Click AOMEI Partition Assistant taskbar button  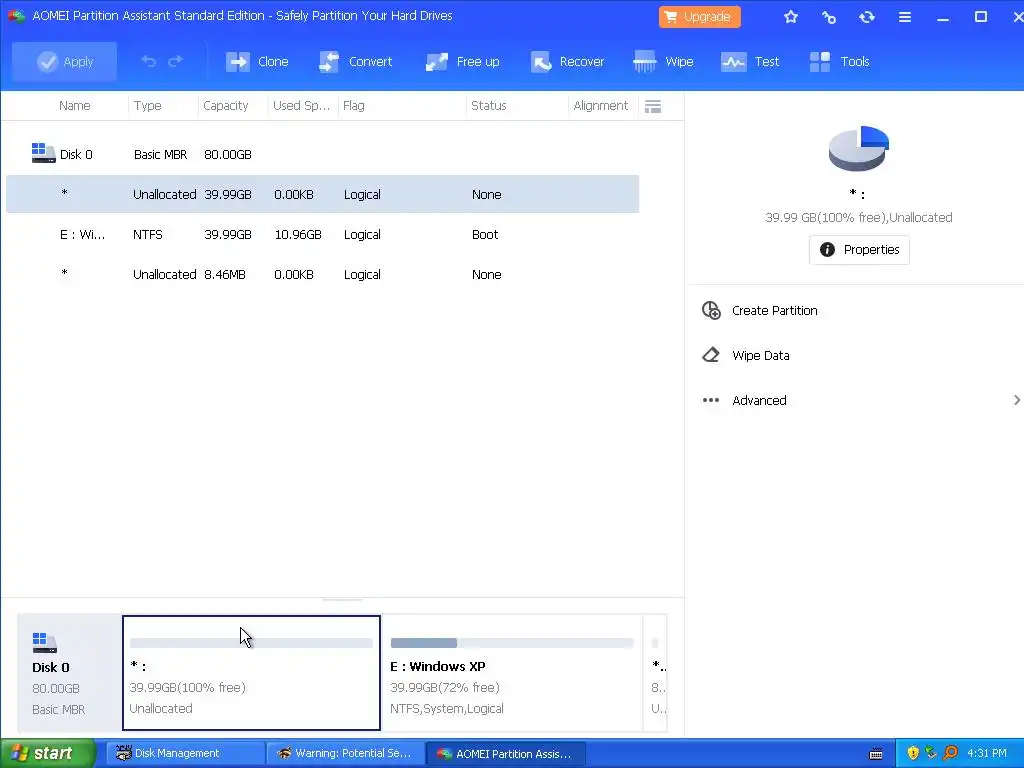coord(505,754)
